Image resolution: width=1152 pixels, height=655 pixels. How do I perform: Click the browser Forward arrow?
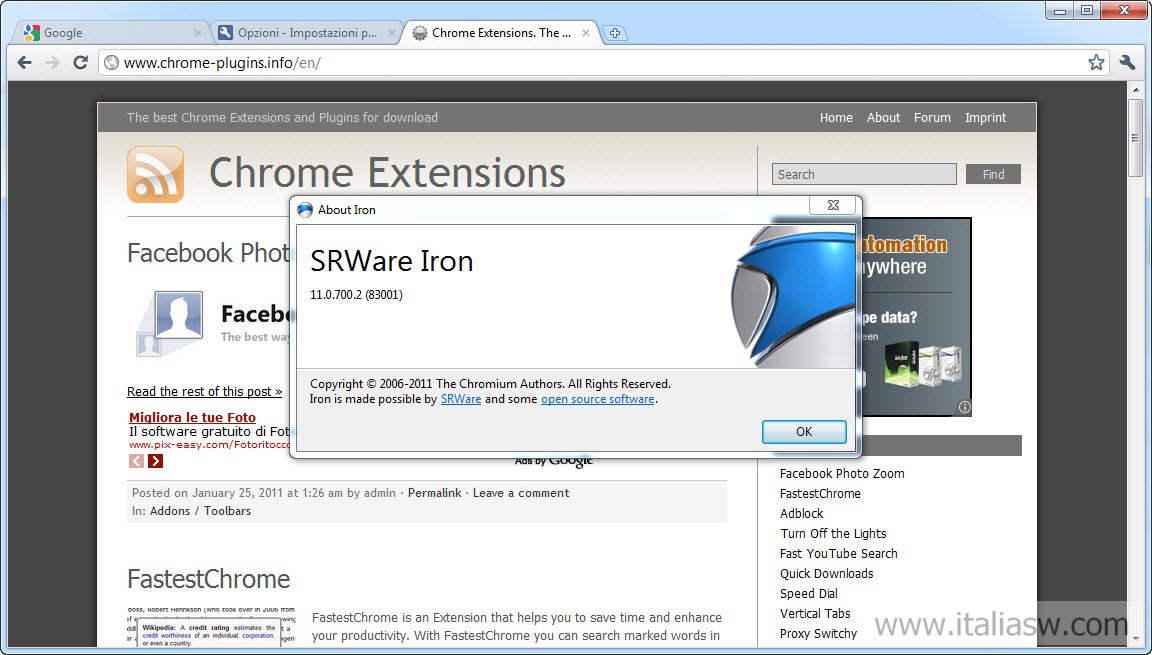(x=52, y=62)
